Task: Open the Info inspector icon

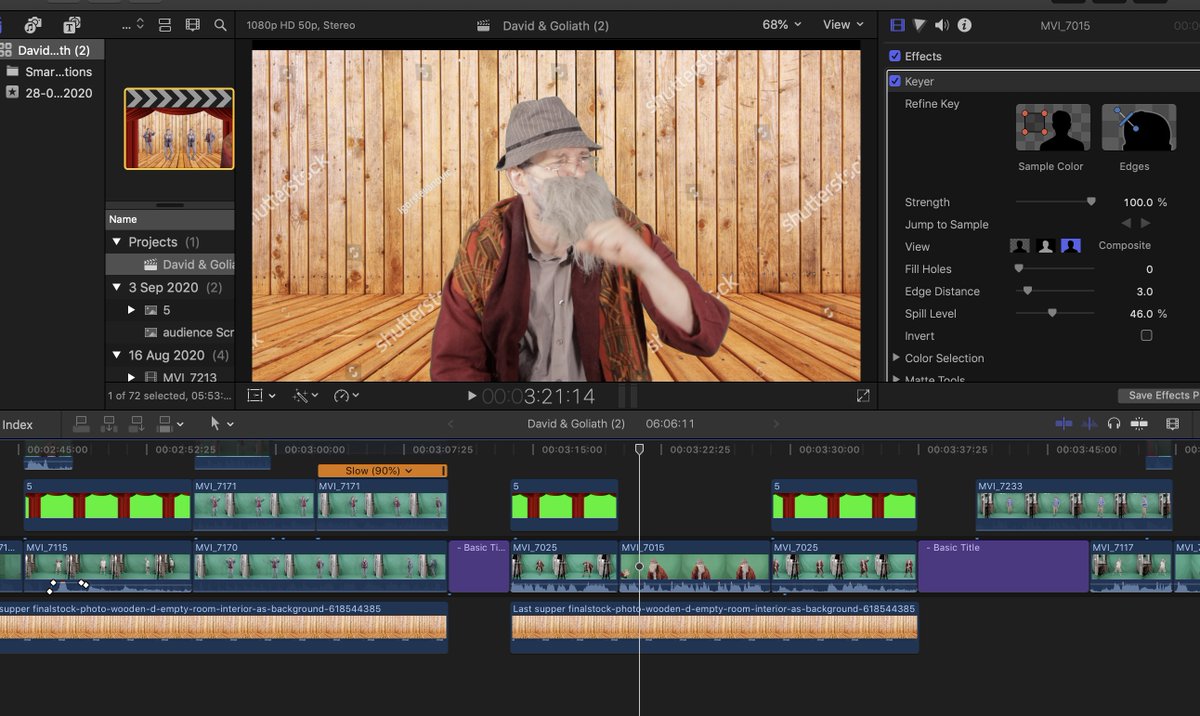Action: click(x=964, y=24)
